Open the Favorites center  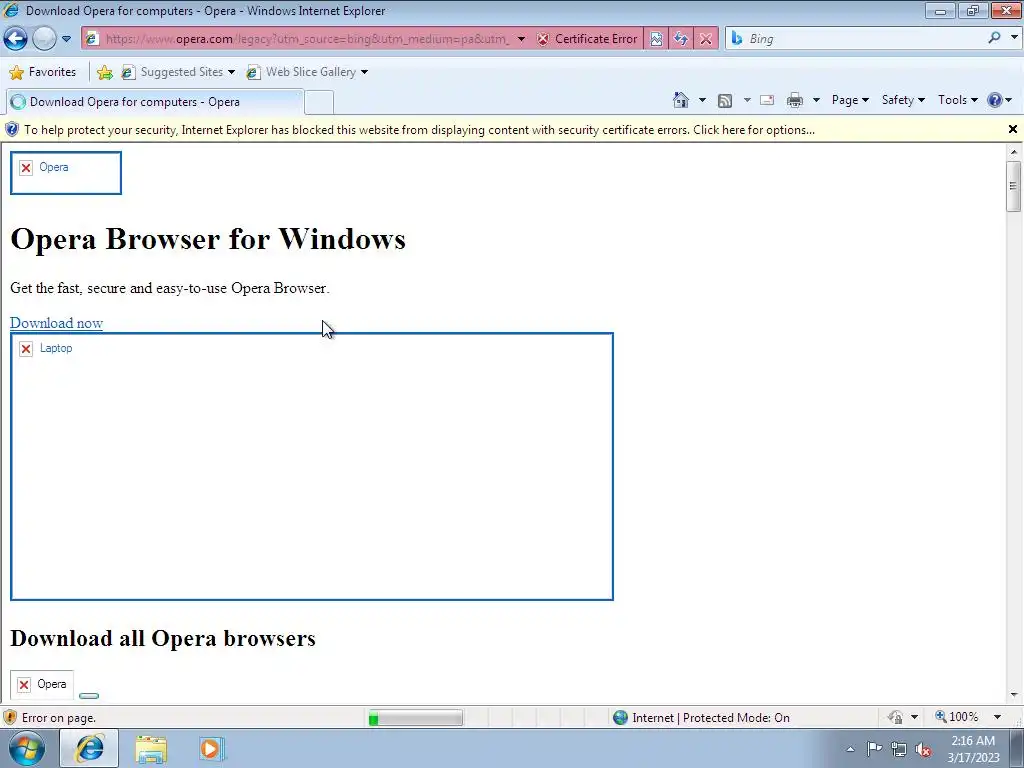click(43, 72)
